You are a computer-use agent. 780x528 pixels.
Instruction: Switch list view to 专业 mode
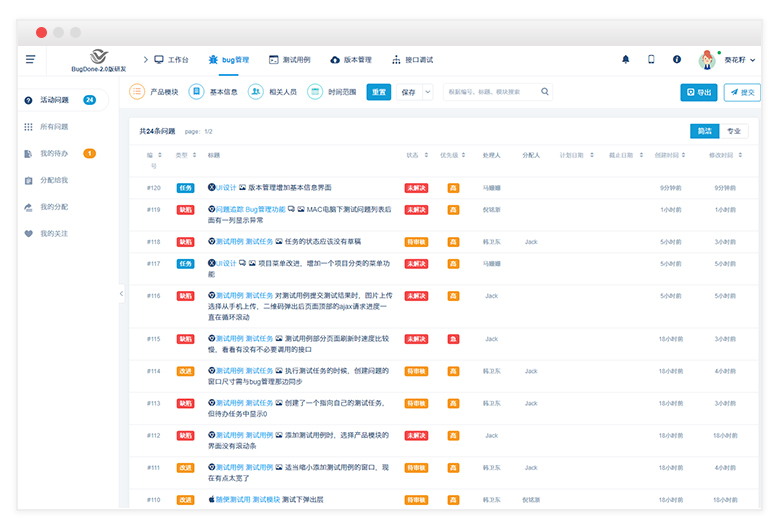[734, 131]
